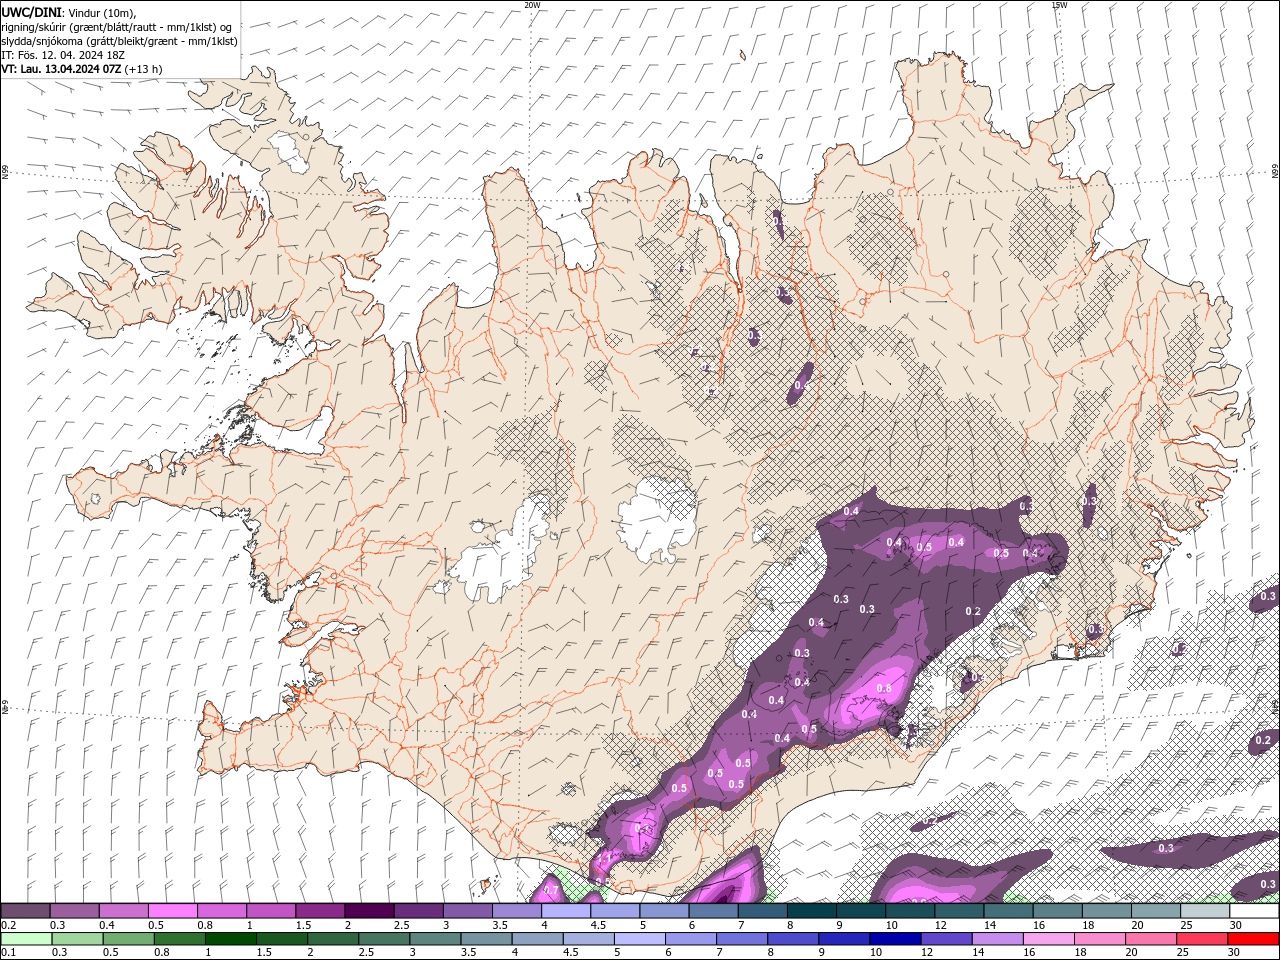Click the 'VT: Lau. 13.04.2024 07Z (+13 h)' line
This screenshot has width=1280, height=960.
point(82,69)
